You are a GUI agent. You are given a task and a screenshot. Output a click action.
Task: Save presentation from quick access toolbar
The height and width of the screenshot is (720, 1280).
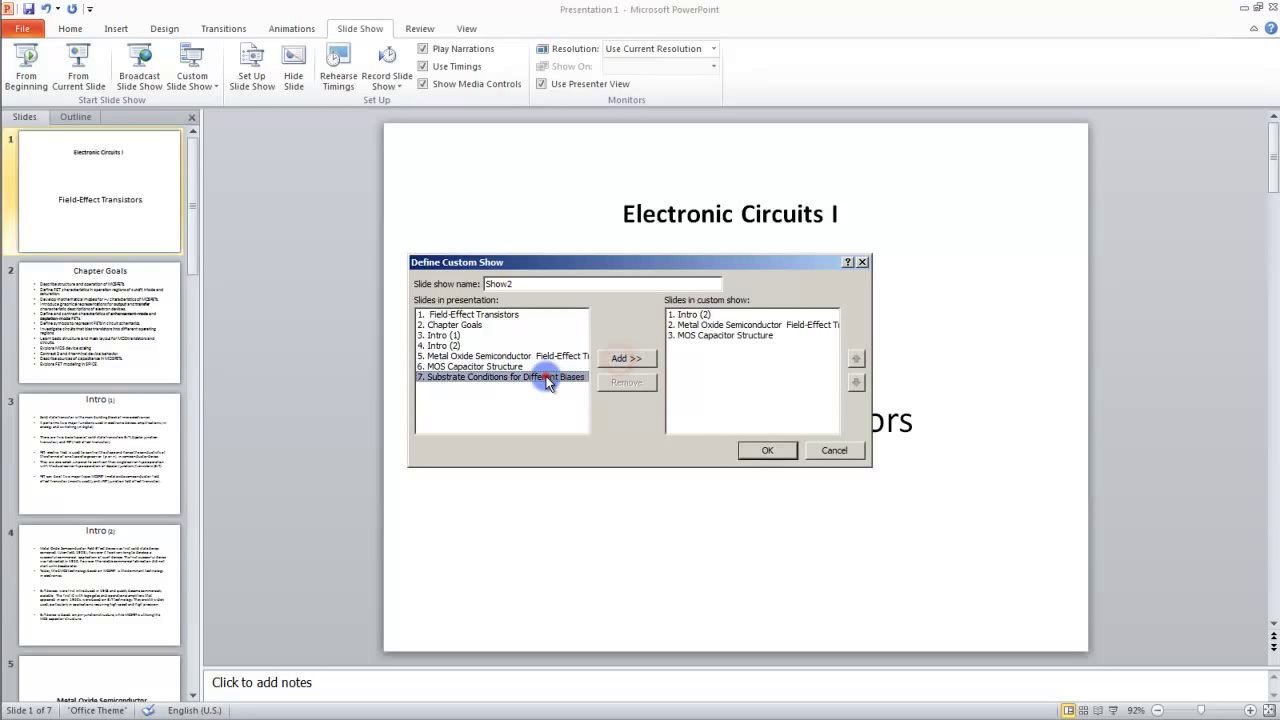click(29, 9)
